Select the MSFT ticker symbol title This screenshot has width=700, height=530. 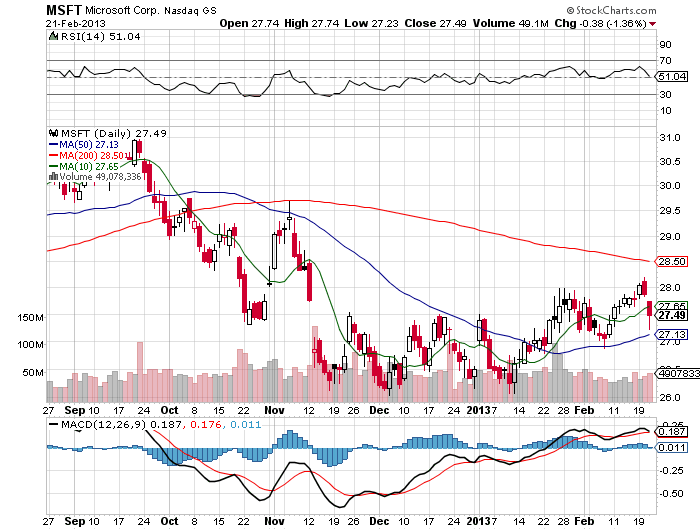(x=64, y=10)
